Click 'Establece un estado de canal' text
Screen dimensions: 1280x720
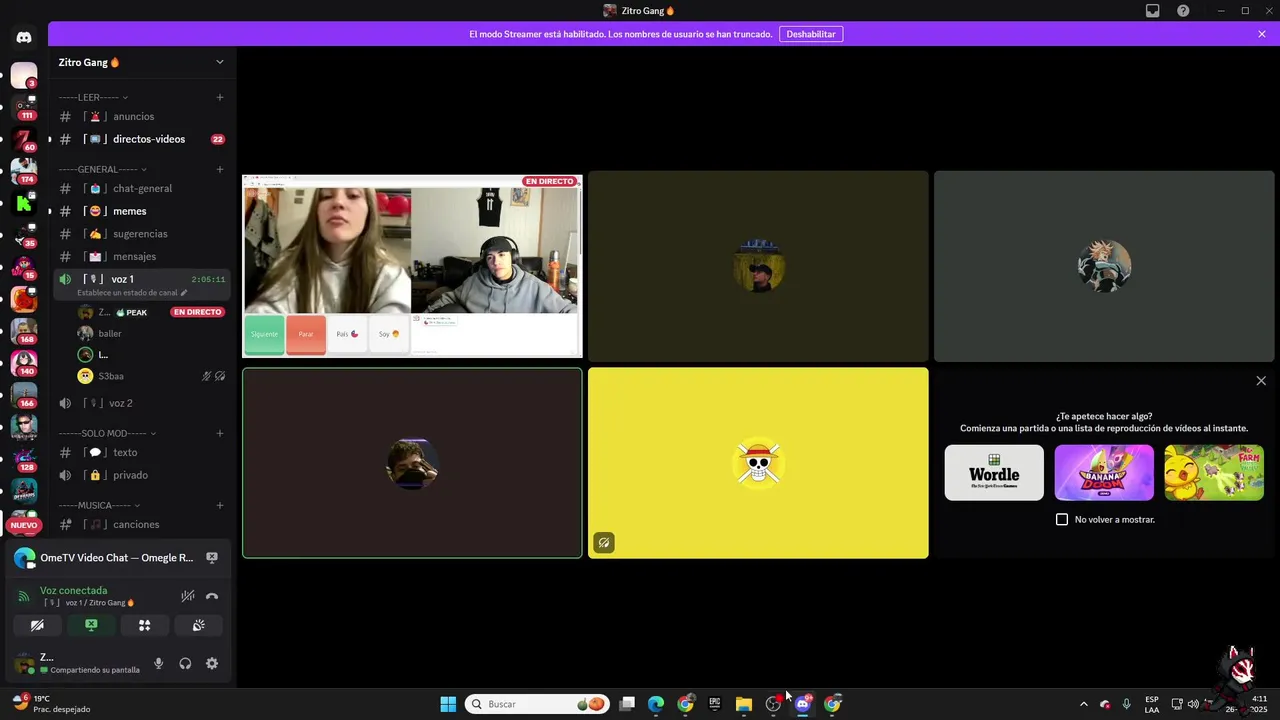[x=127, y=293]
